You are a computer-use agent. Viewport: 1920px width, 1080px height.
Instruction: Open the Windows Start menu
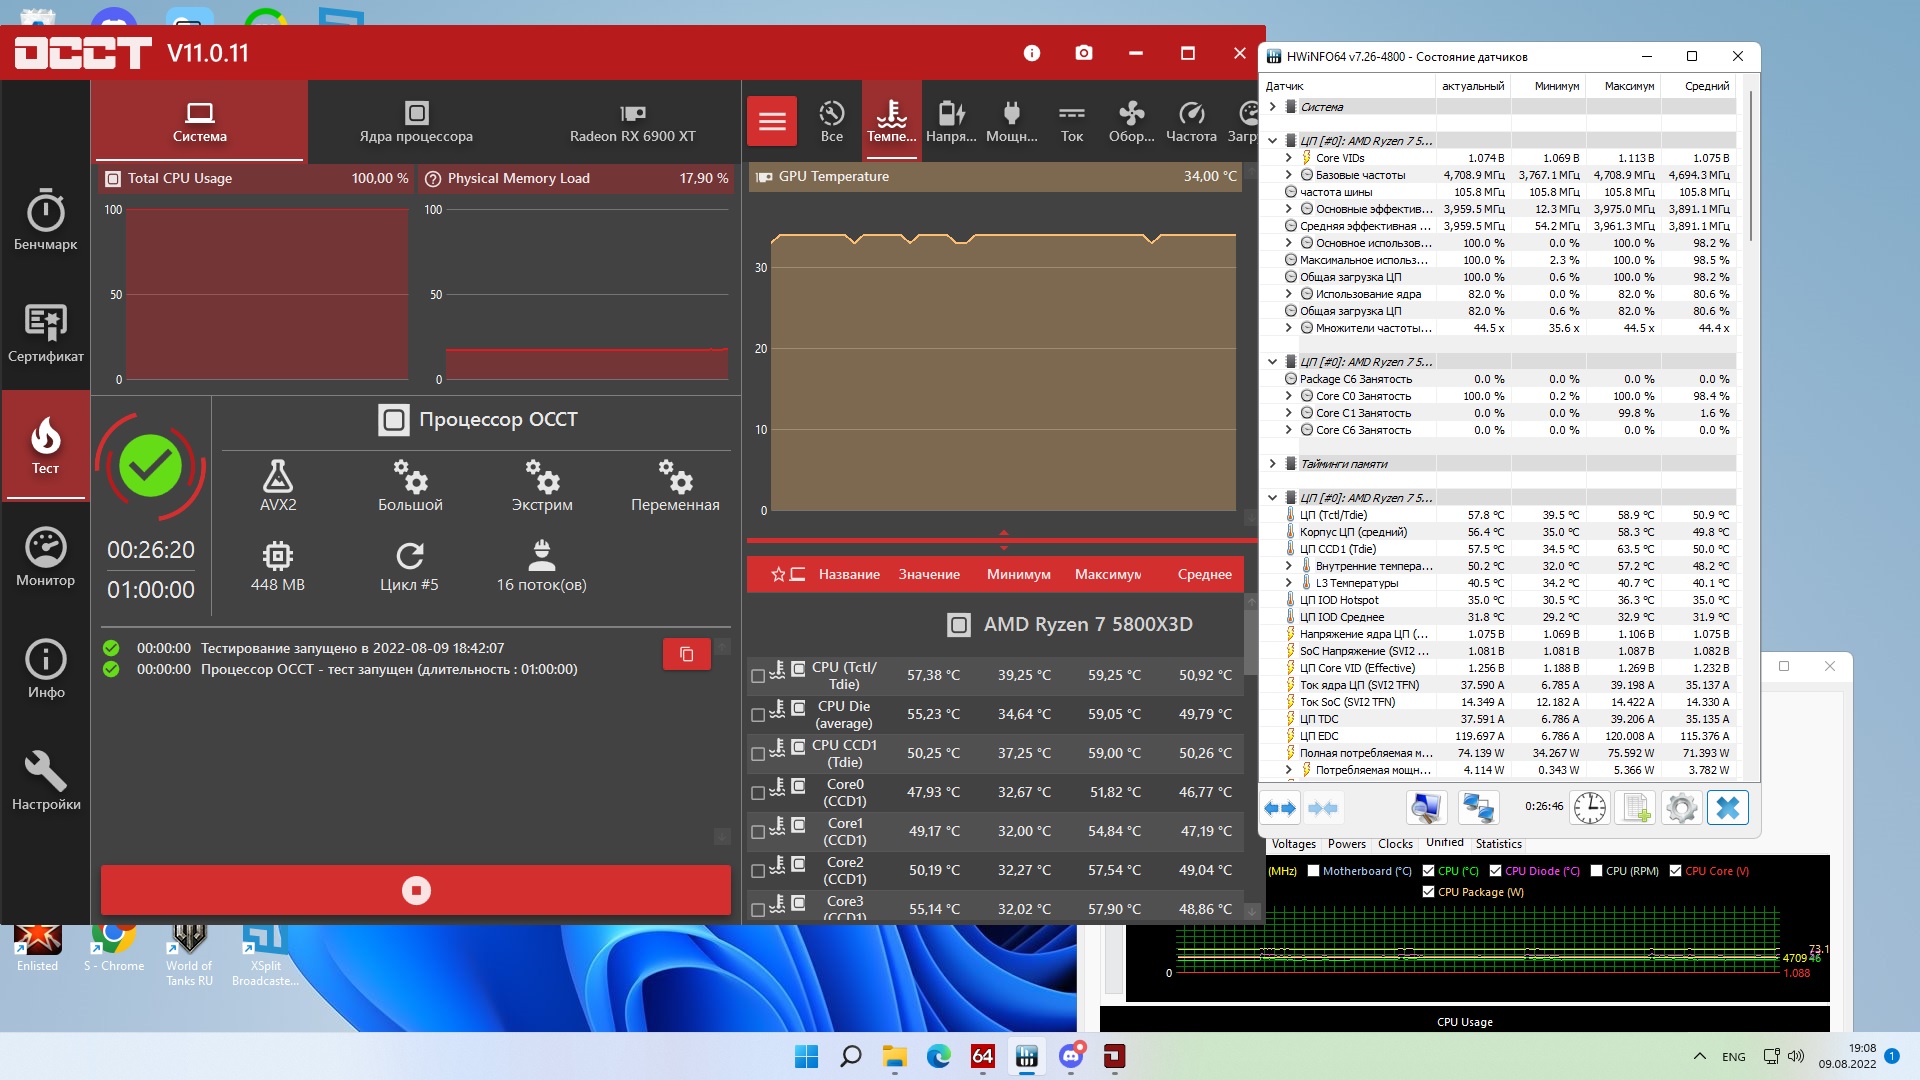(806, 1056)
